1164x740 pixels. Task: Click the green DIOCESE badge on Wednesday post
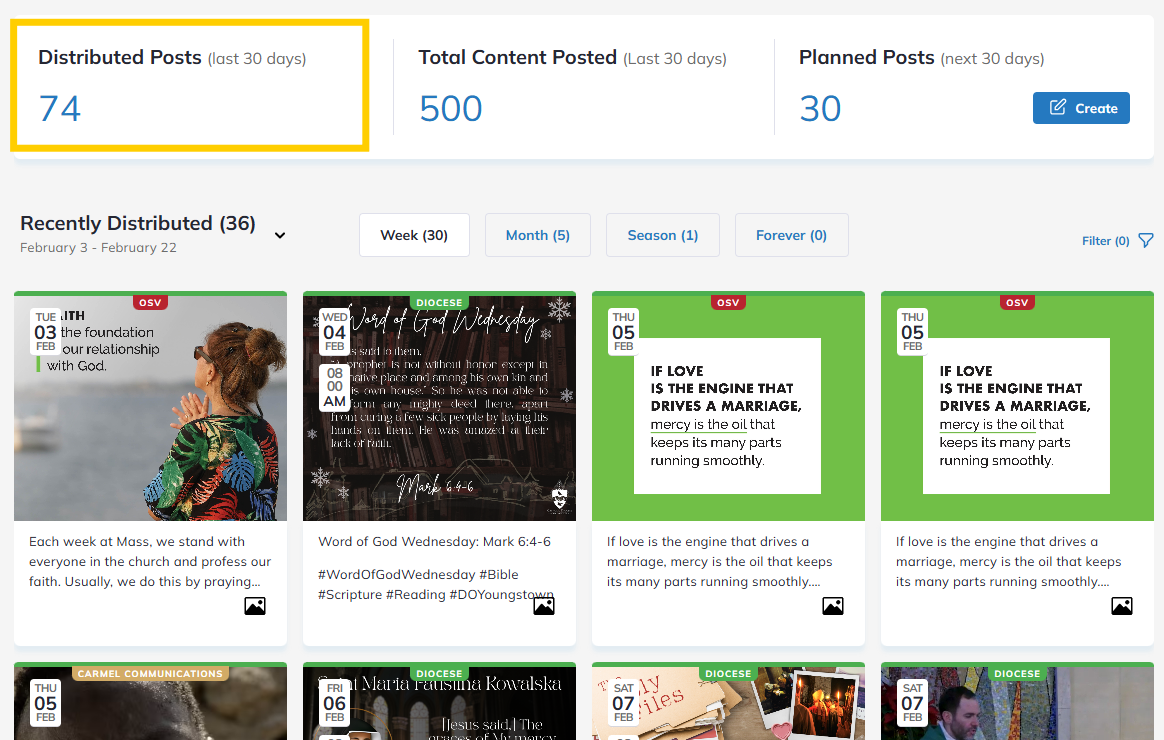coord(439,302)
